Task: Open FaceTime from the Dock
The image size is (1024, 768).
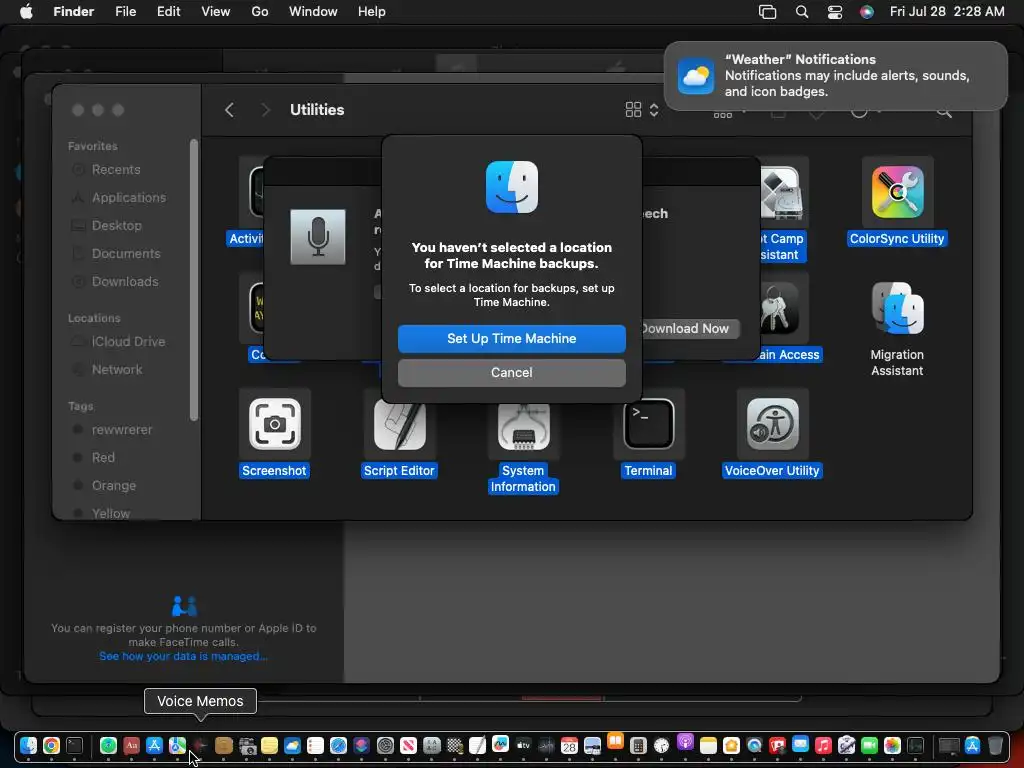Action: pos(869,745)
